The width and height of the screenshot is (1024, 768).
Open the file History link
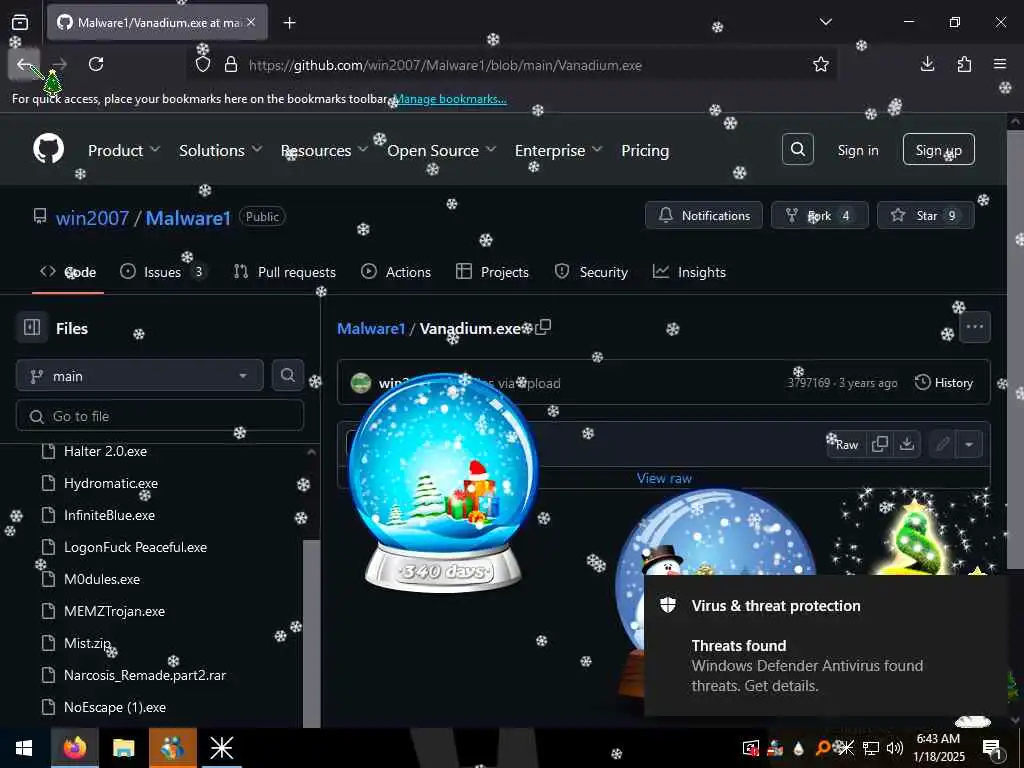(x=944, y=383)
